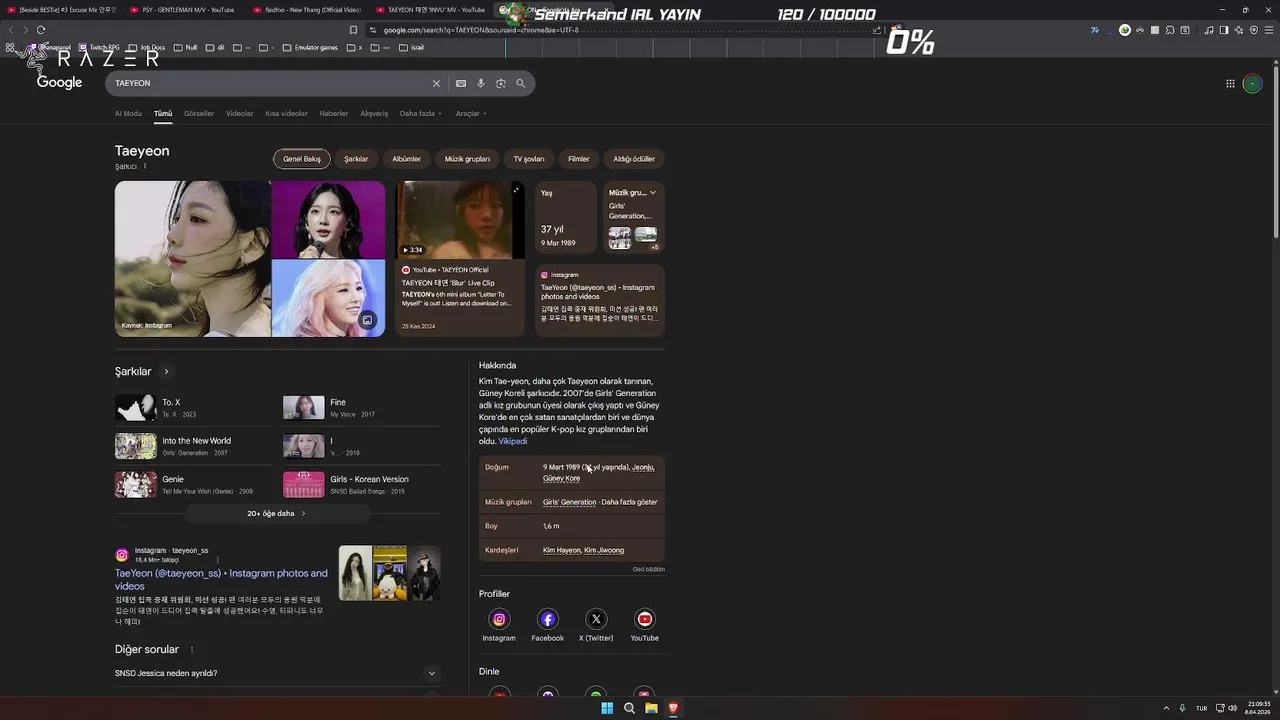Play the 'Blur' Live Clip video thumbnail
Screen dimensions: 1280x720
click(x=459, y=220)
